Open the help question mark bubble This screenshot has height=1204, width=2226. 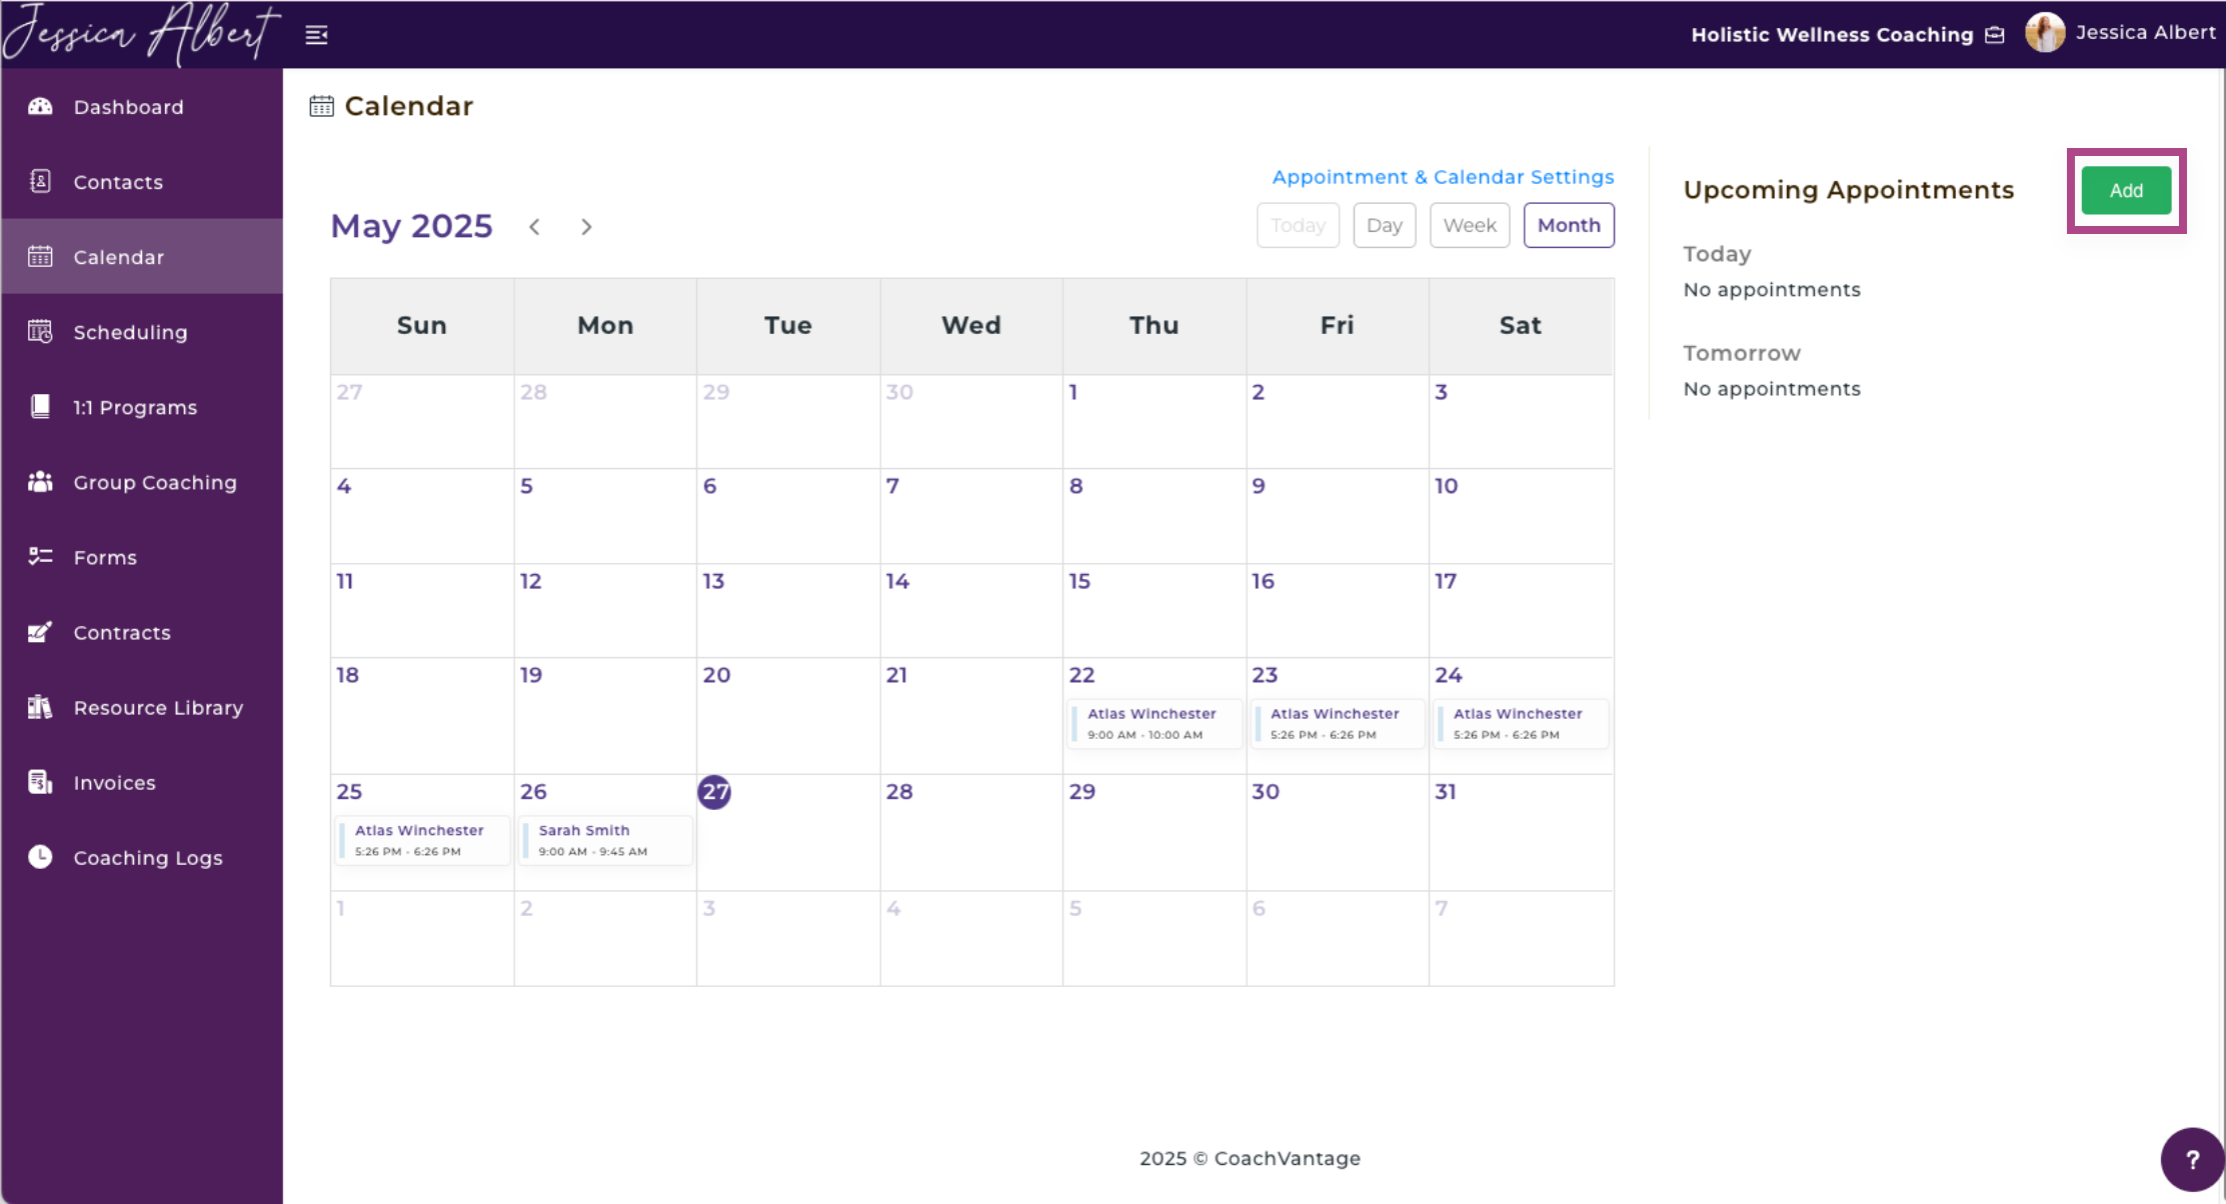(x=2192, y=1160)
